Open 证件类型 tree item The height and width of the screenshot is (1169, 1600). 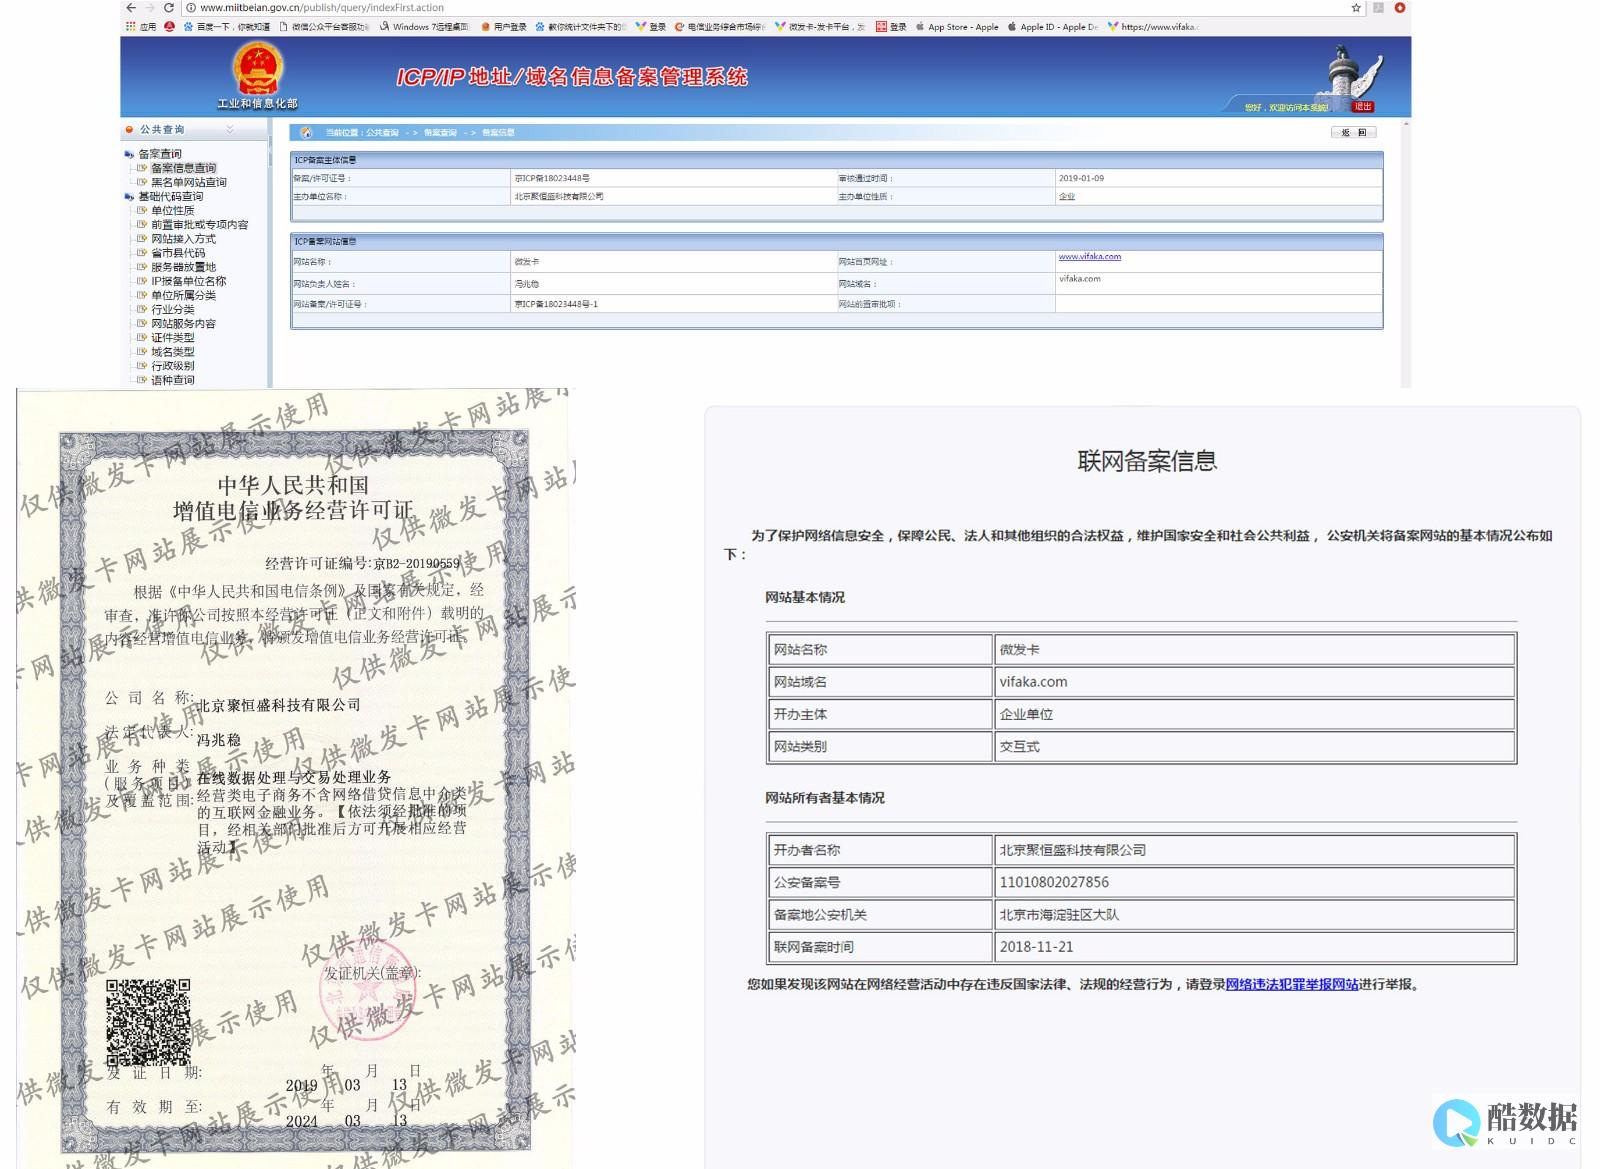[x=172, y=337]
